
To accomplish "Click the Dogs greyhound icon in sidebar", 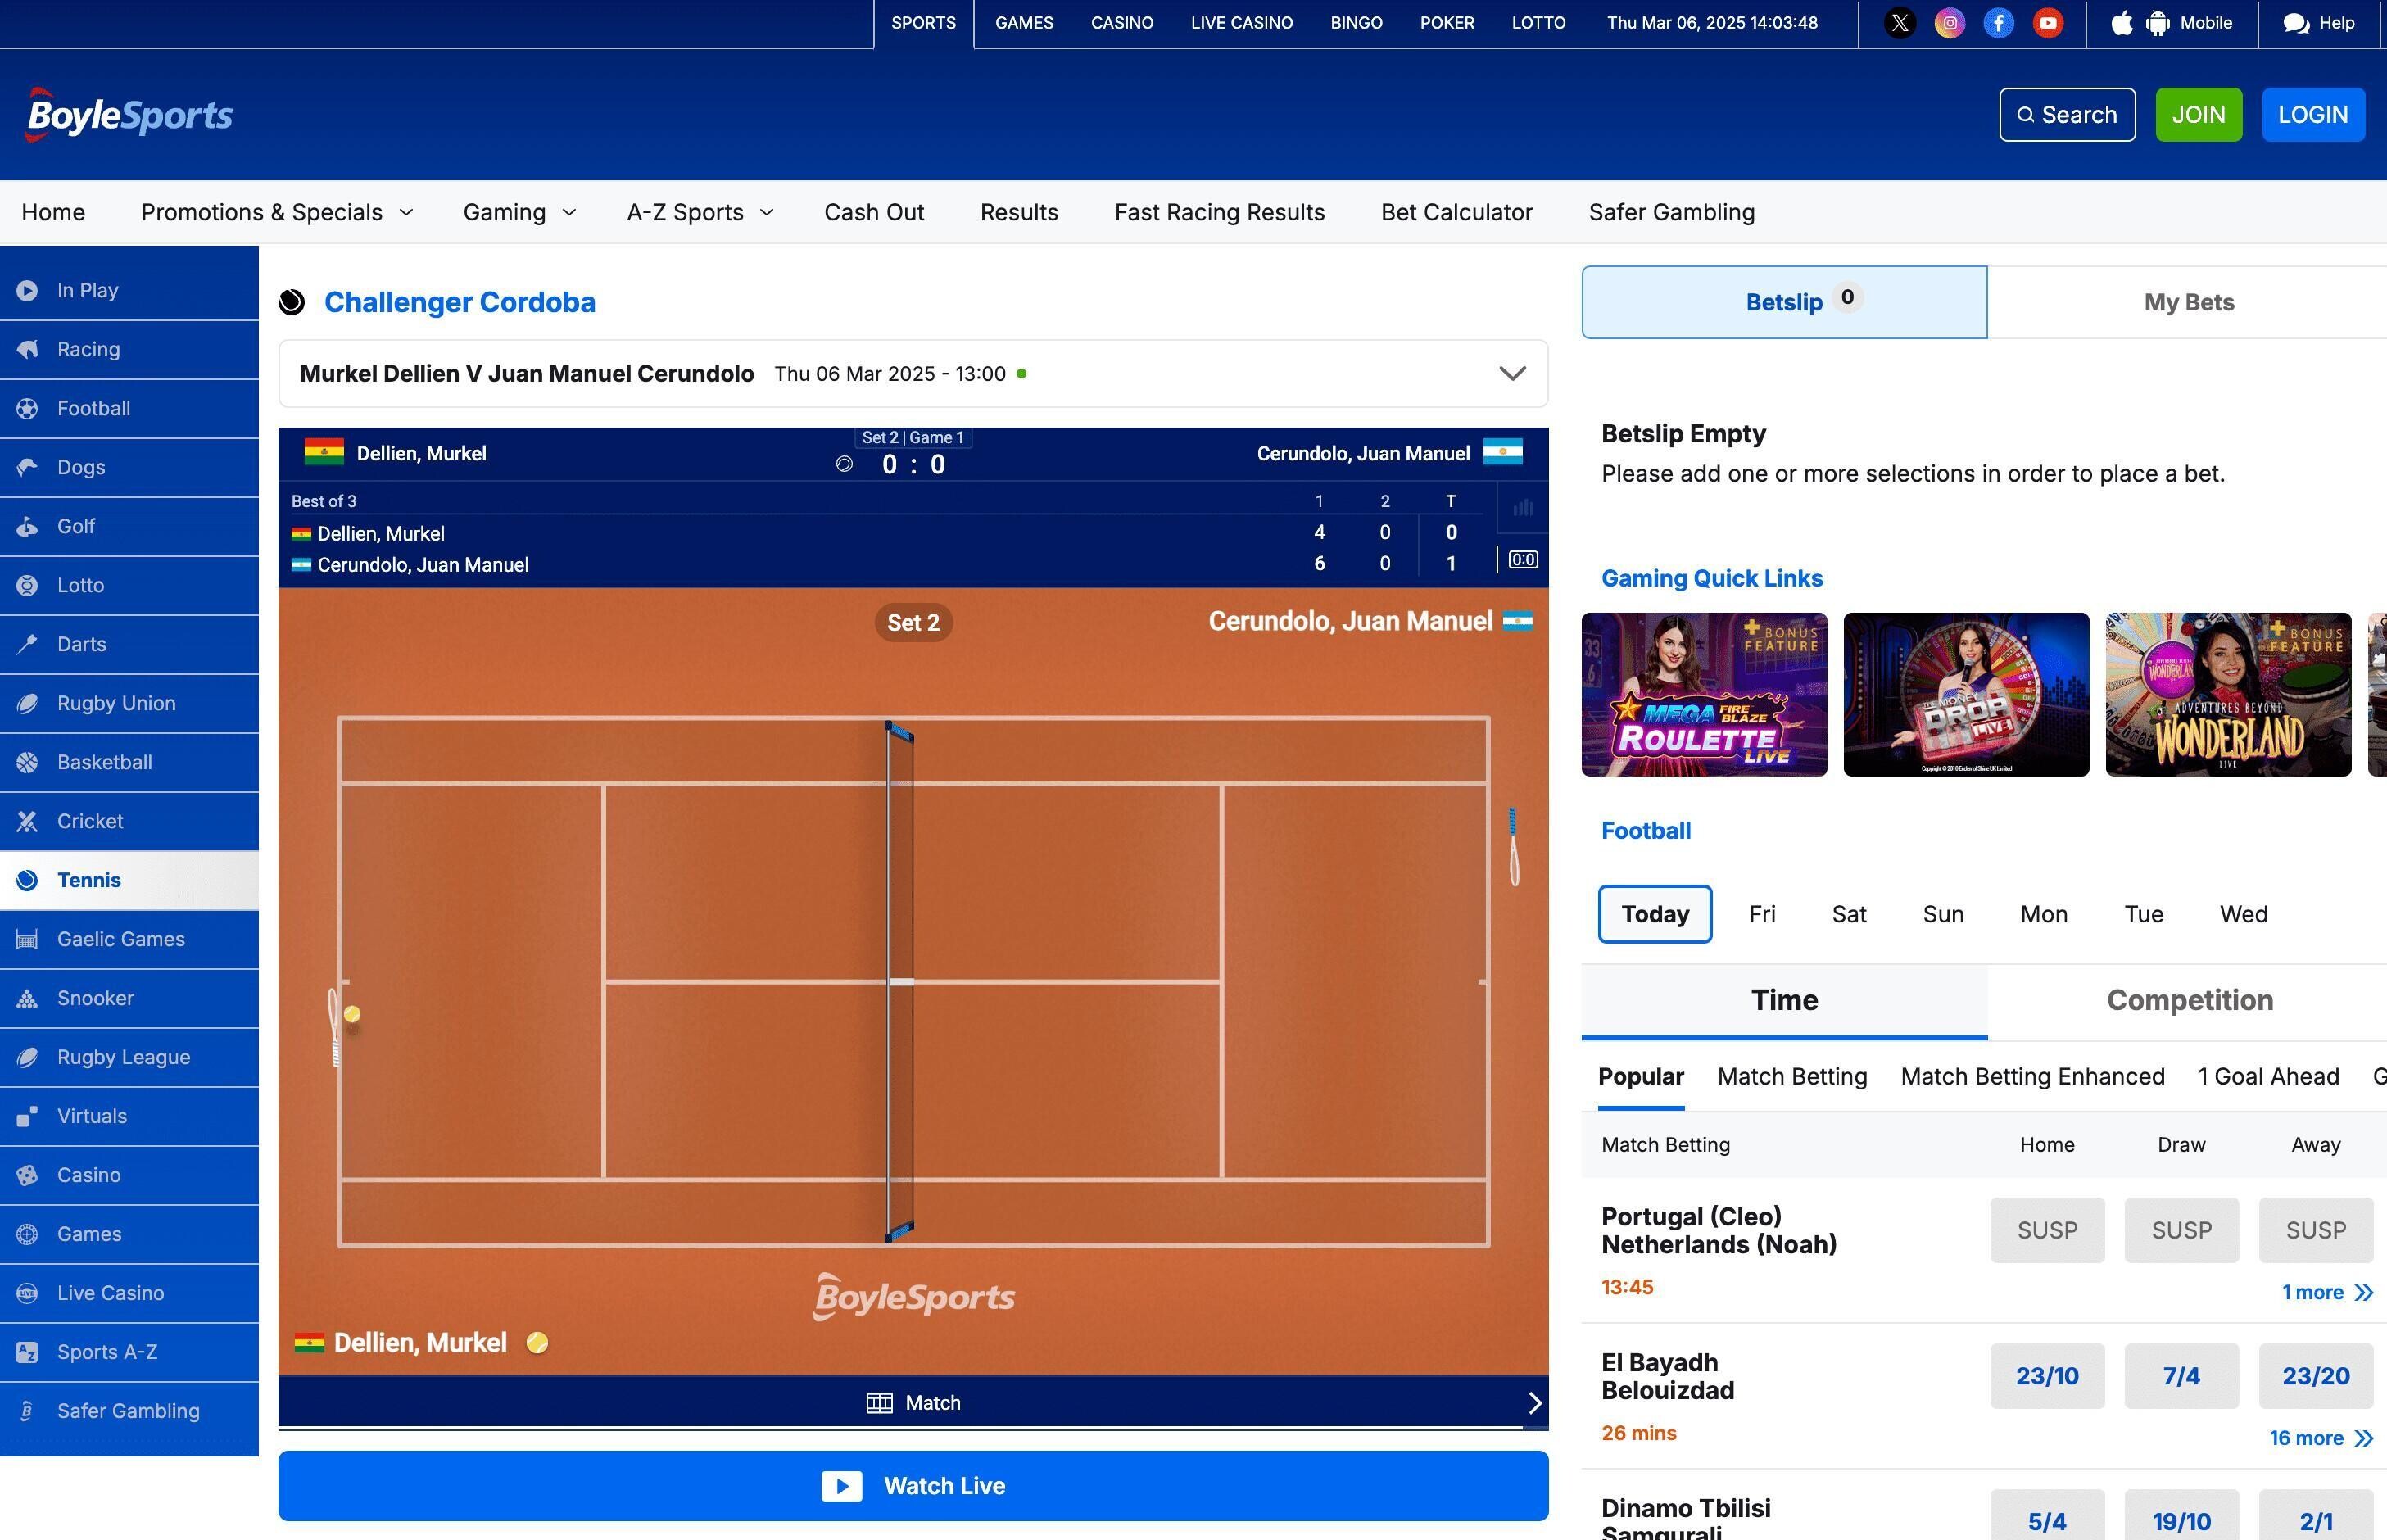I will 27,467.
